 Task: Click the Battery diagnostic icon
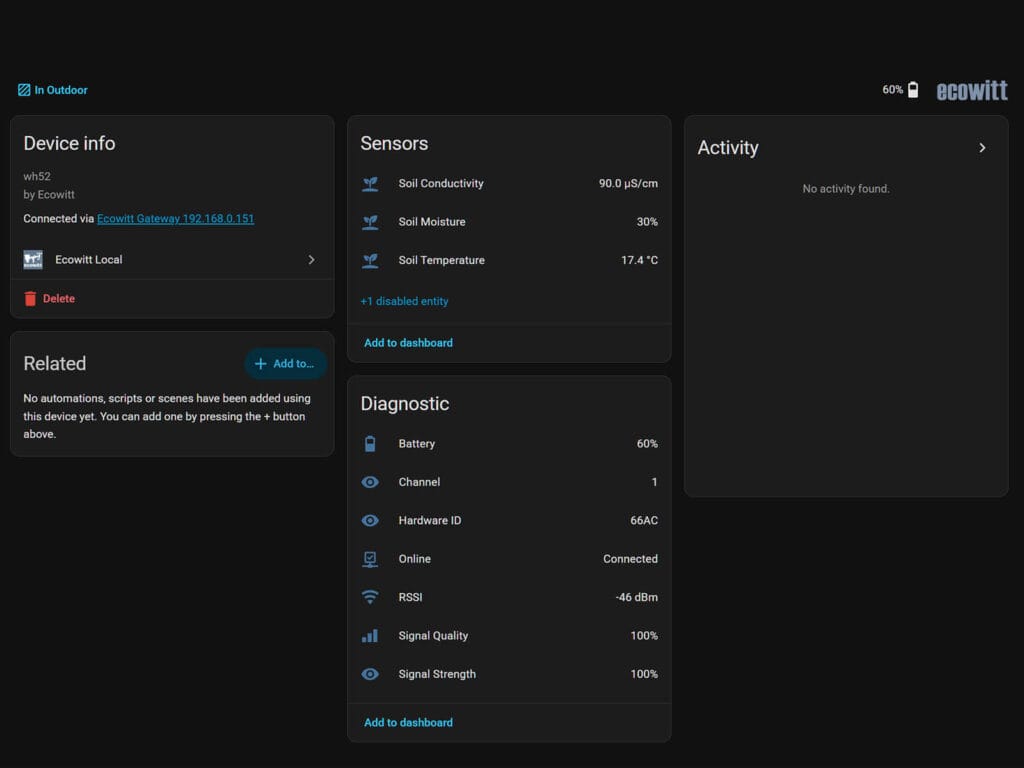pyautogui.click(x=370, y=443)
